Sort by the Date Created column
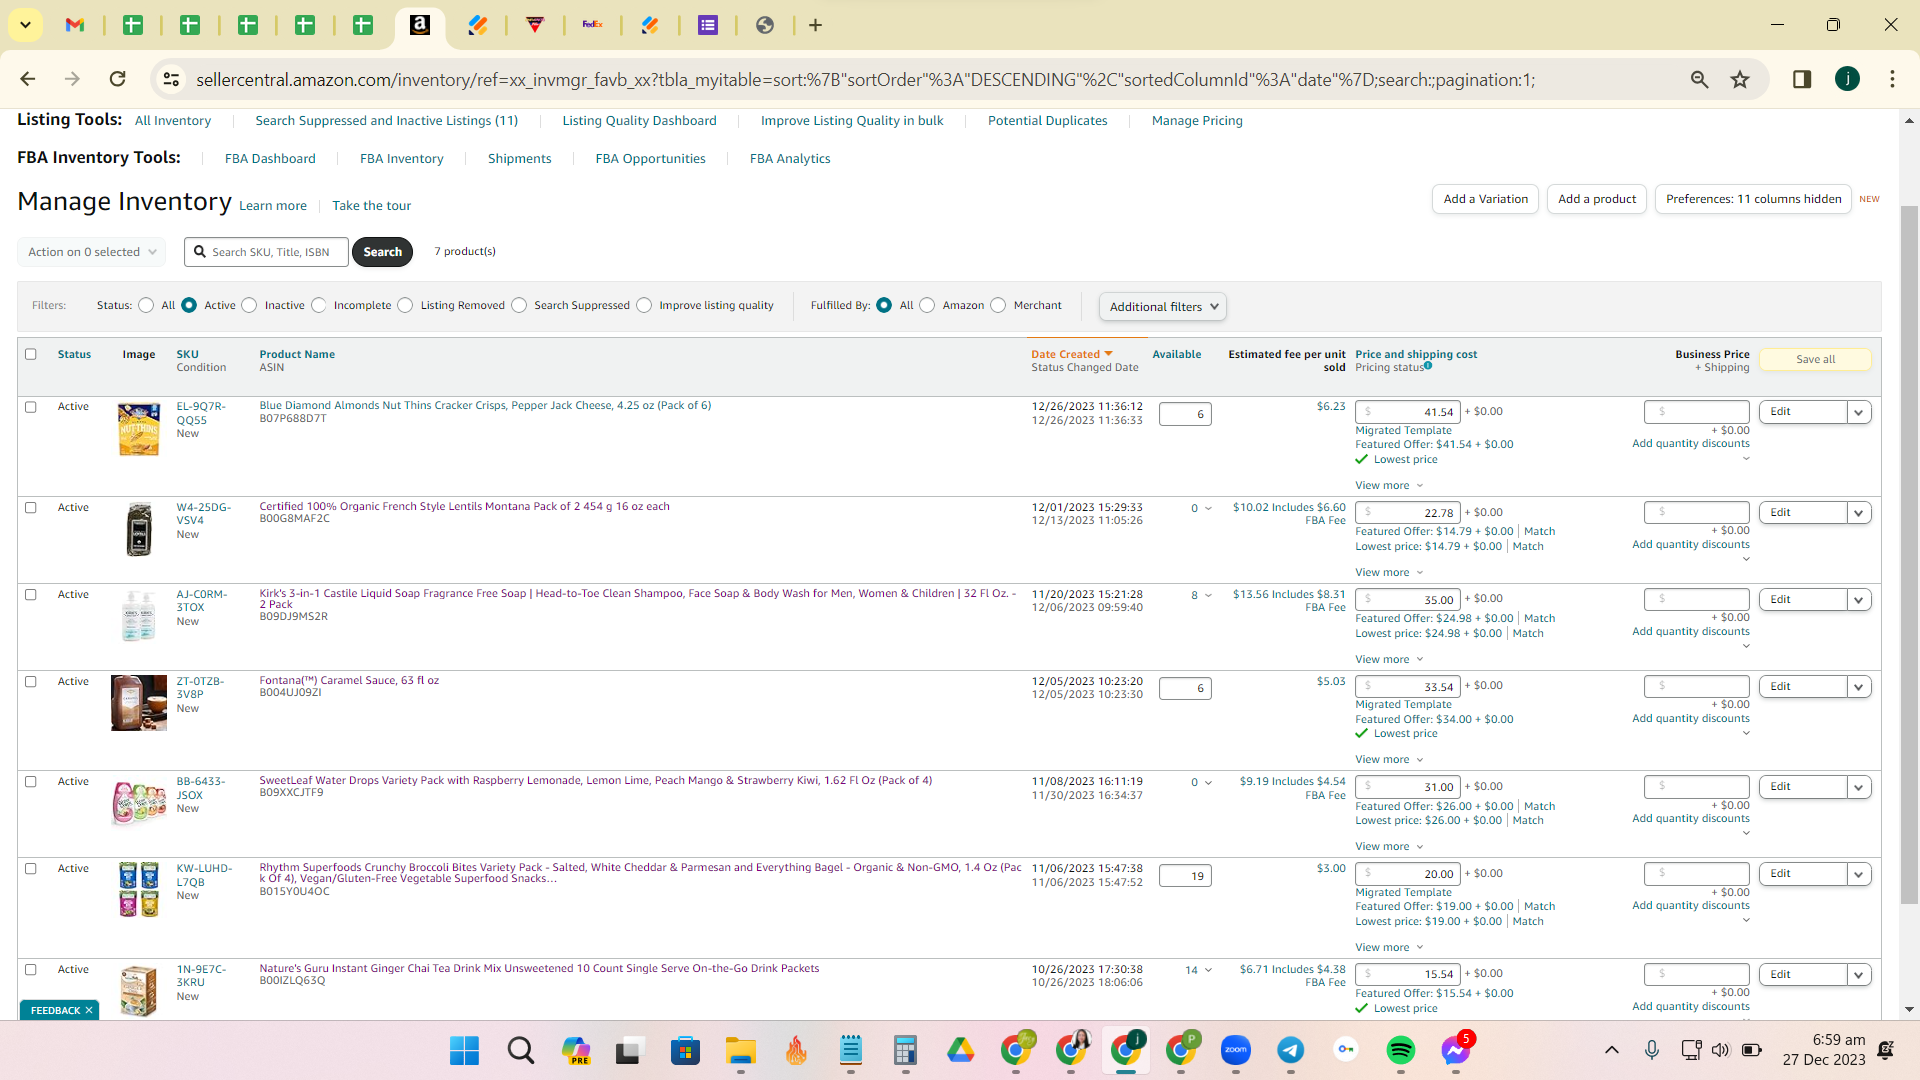The height and width of the screenshot is (1080, 1920). (x=1071, y=354)
